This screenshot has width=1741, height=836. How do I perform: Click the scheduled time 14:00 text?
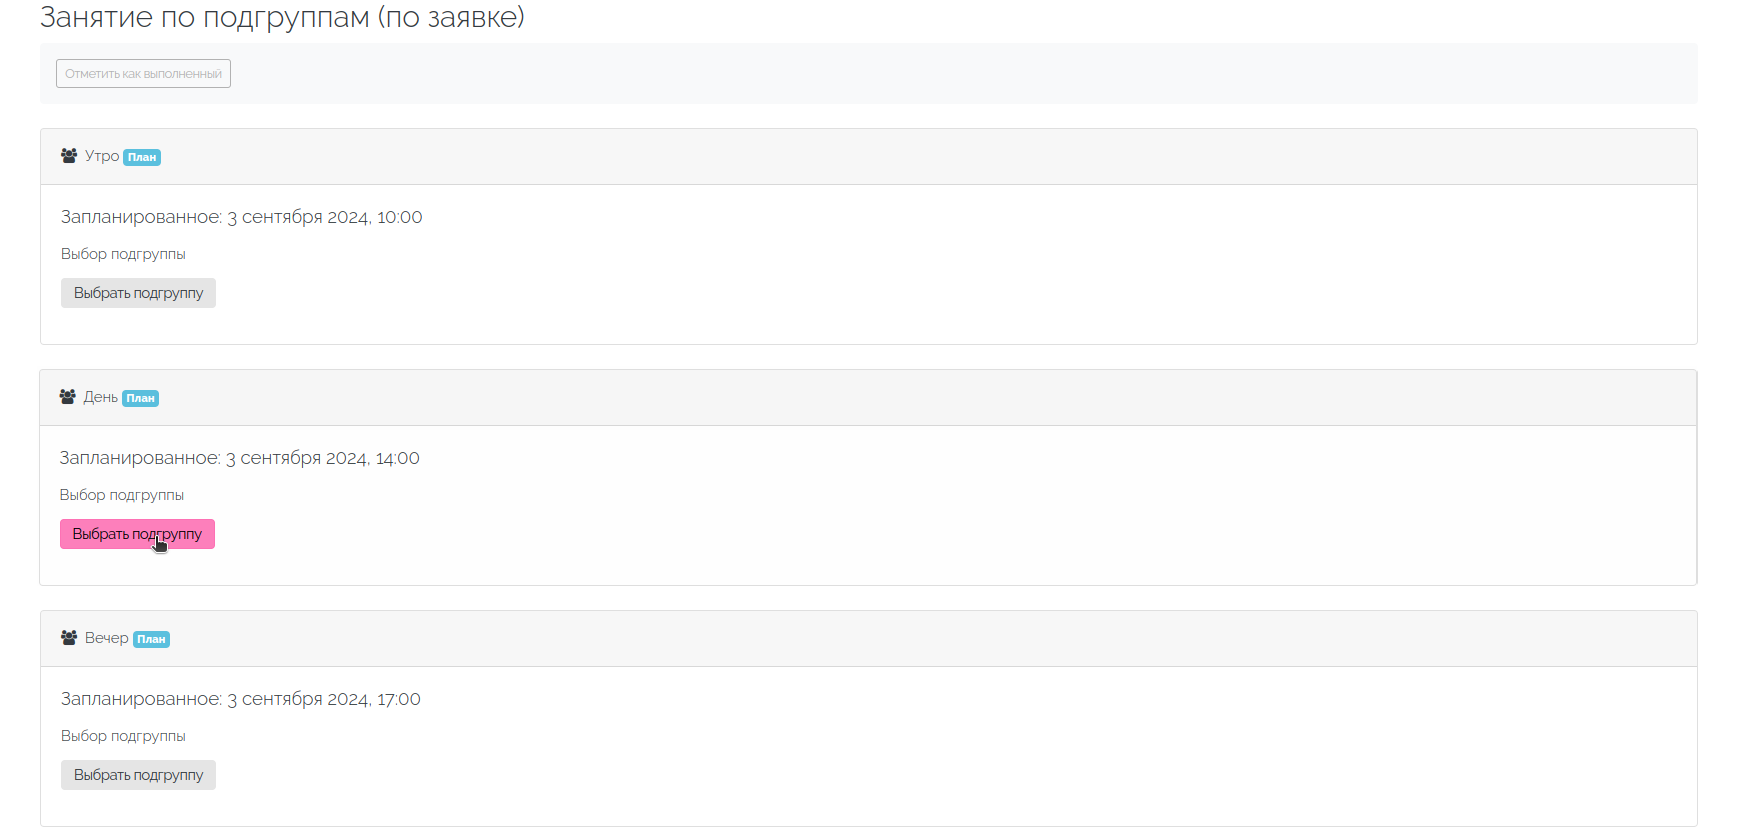click(x=397, y=458)
